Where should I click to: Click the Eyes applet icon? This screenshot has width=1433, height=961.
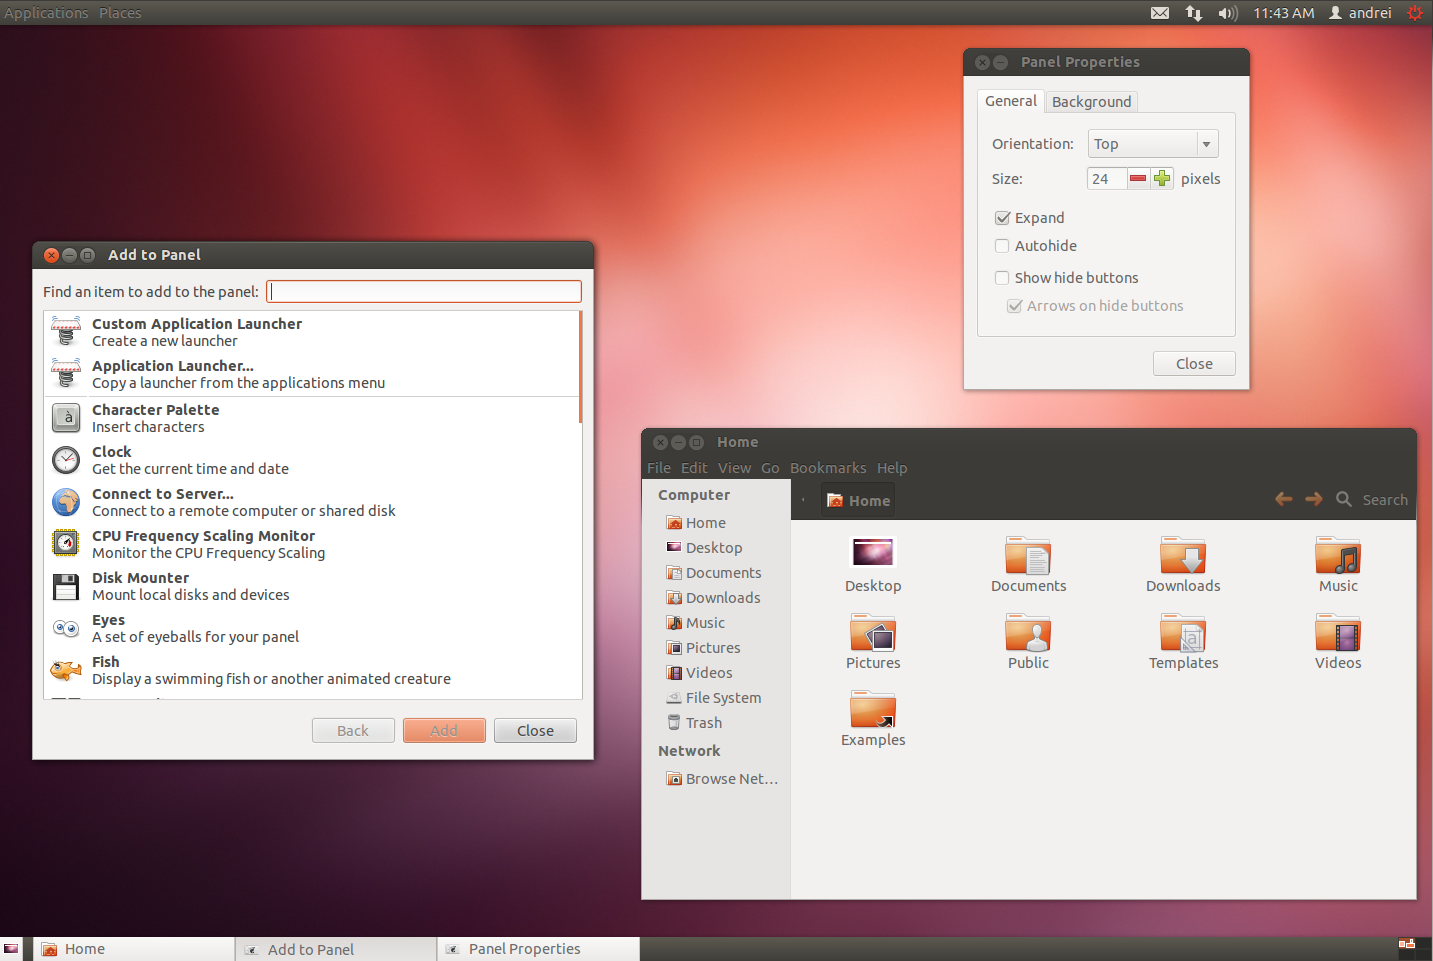65,628
